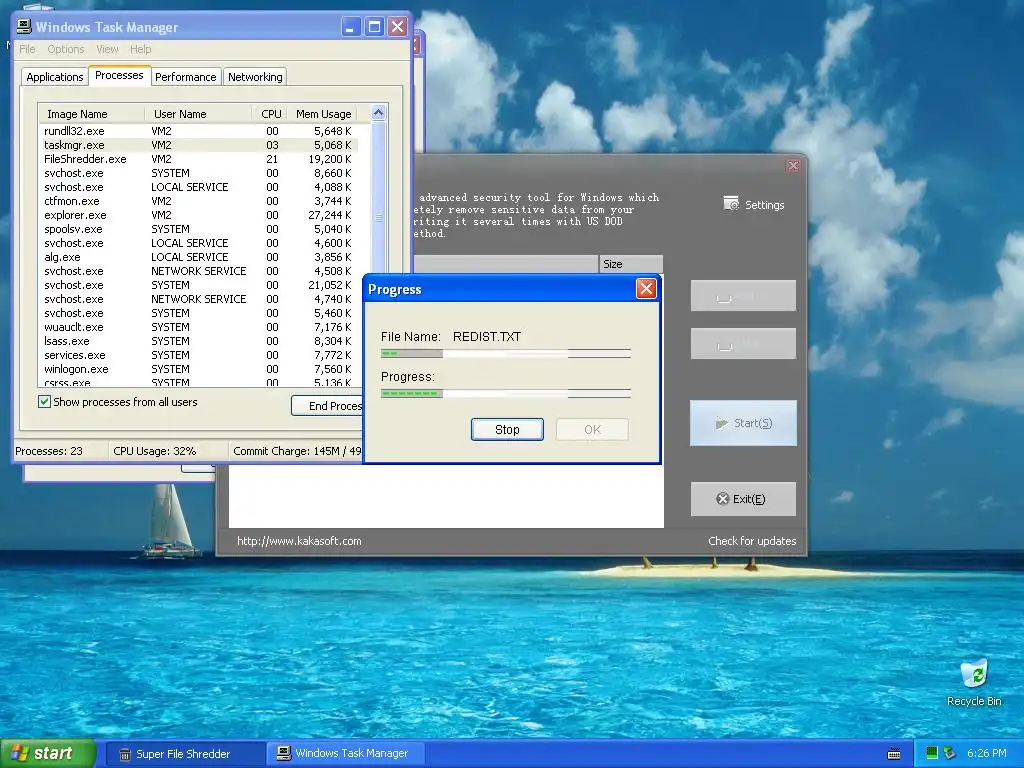Select svchost.exe row using 8,660 K
1024x768 pixels.
coord(198,173)
